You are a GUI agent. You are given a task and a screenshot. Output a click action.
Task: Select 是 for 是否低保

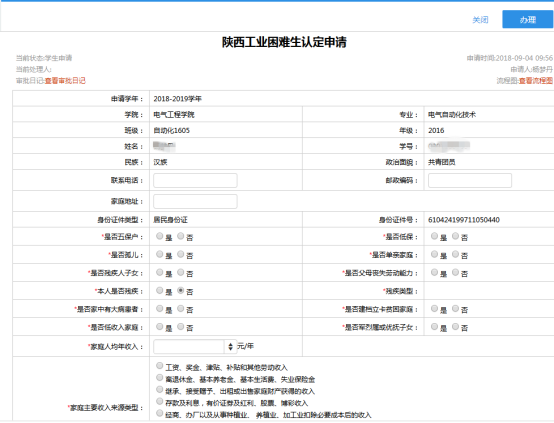click(x=435, y=236)
